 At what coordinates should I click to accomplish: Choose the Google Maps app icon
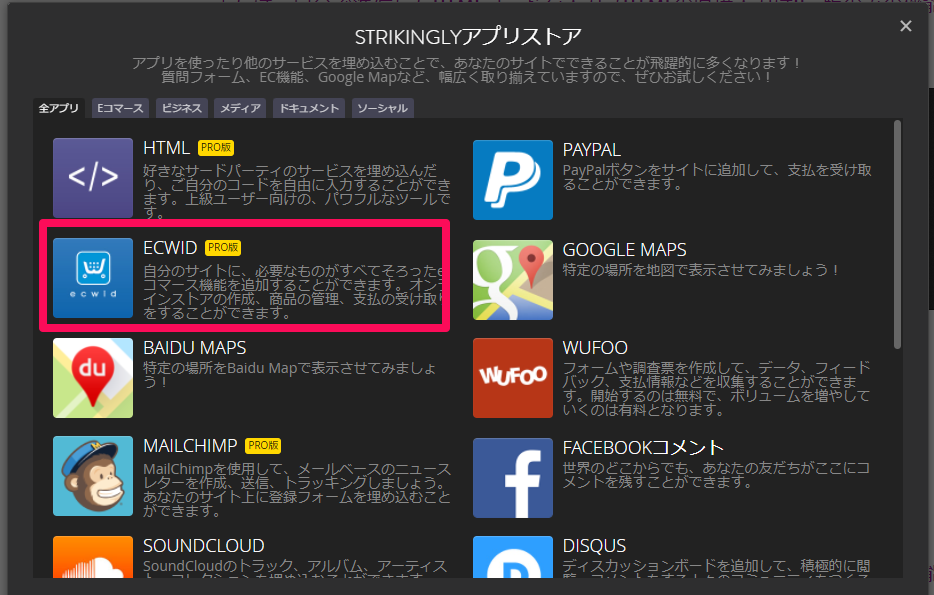pos(513,280)
